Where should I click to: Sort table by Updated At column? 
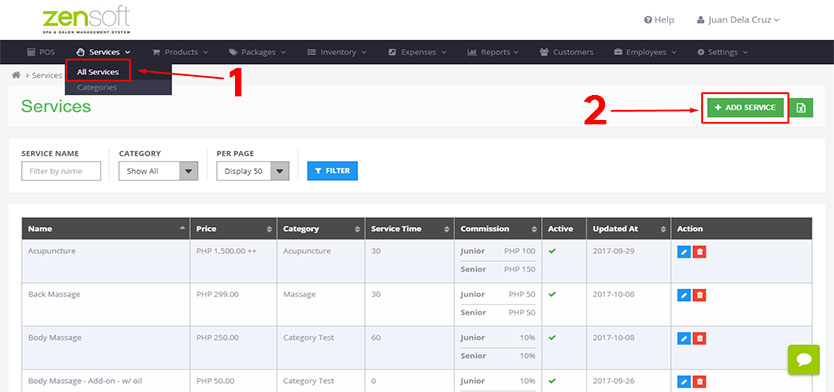[x=629, y=229]
